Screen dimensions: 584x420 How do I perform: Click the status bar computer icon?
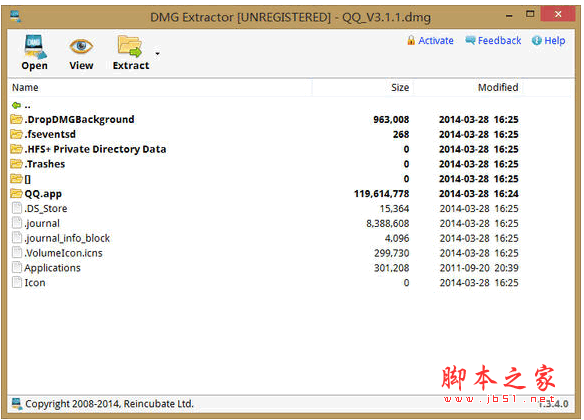coord(16,404)
